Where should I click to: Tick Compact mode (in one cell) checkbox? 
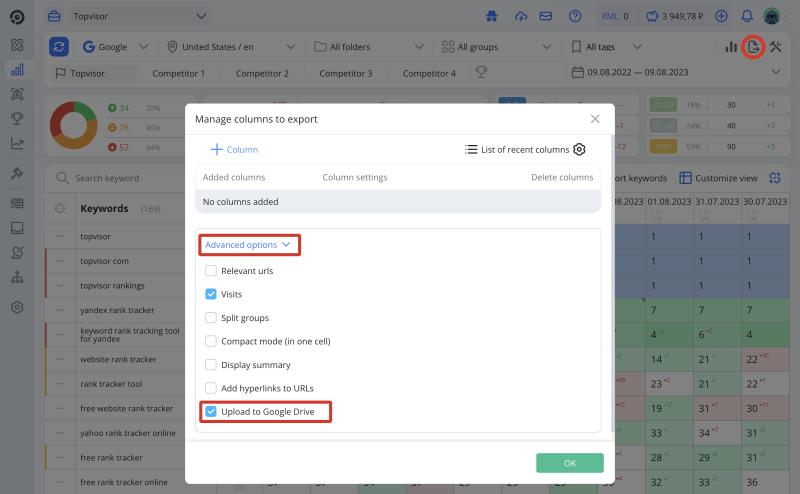click(211, 341)
